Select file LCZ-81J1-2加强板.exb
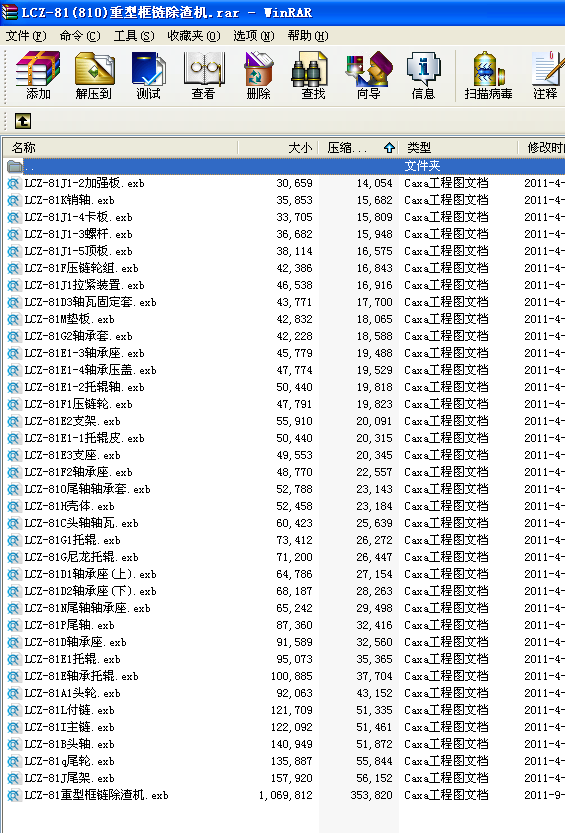Viewport: 565px width, 833px height. [84, 183]
